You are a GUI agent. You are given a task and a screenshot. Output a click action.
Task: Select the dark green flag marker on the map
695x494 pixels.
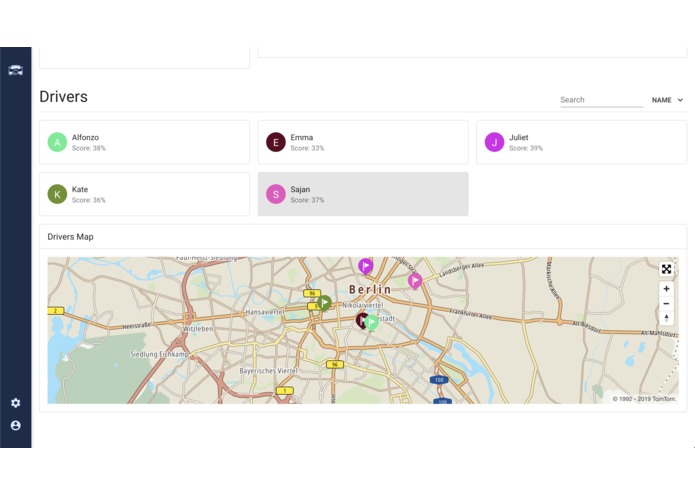(324, 303)
